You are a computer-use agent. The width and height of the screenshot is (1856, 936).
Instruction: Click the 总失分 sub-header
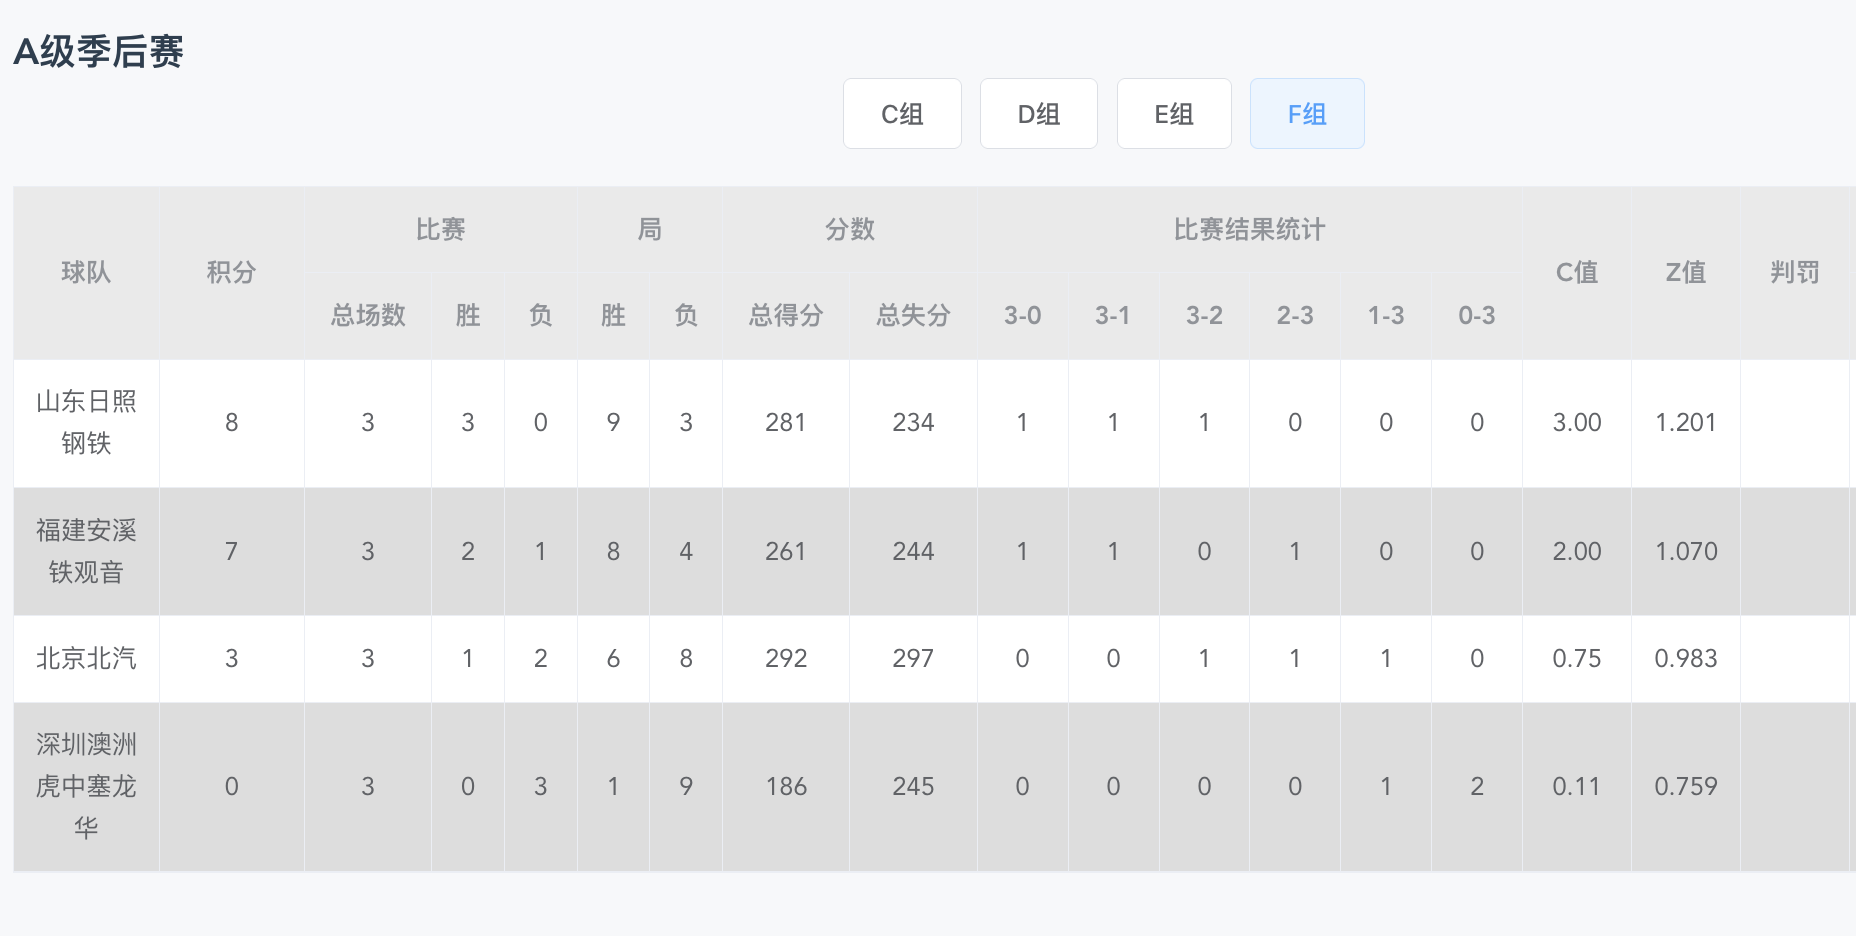pyautogui.click(x=913, y=315)
